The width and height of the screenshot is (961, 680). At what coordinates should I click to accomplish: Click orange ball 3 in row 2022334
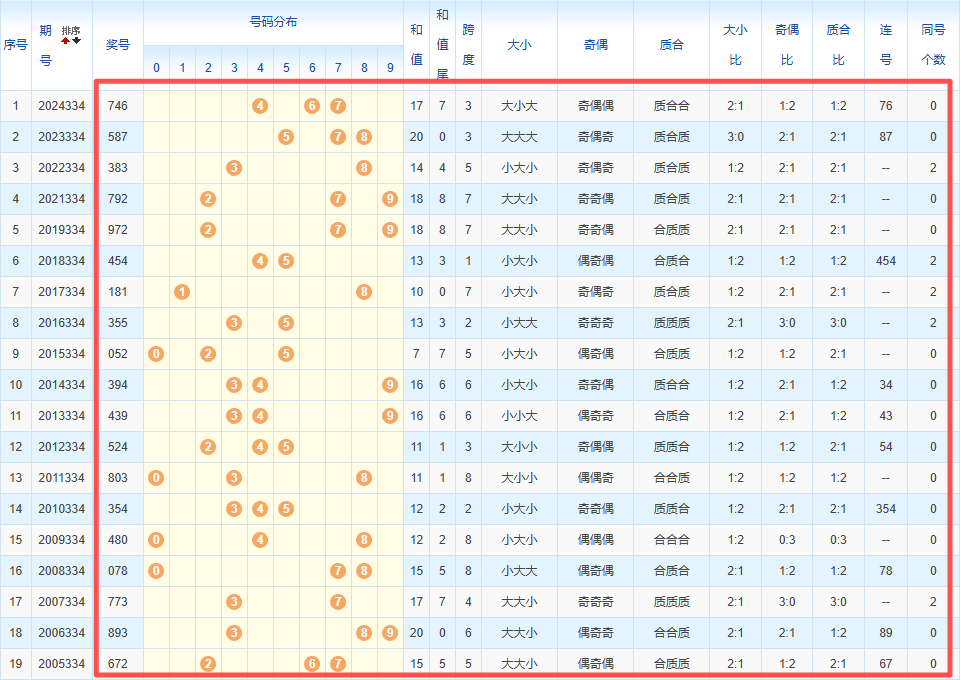tap(234, 168)
